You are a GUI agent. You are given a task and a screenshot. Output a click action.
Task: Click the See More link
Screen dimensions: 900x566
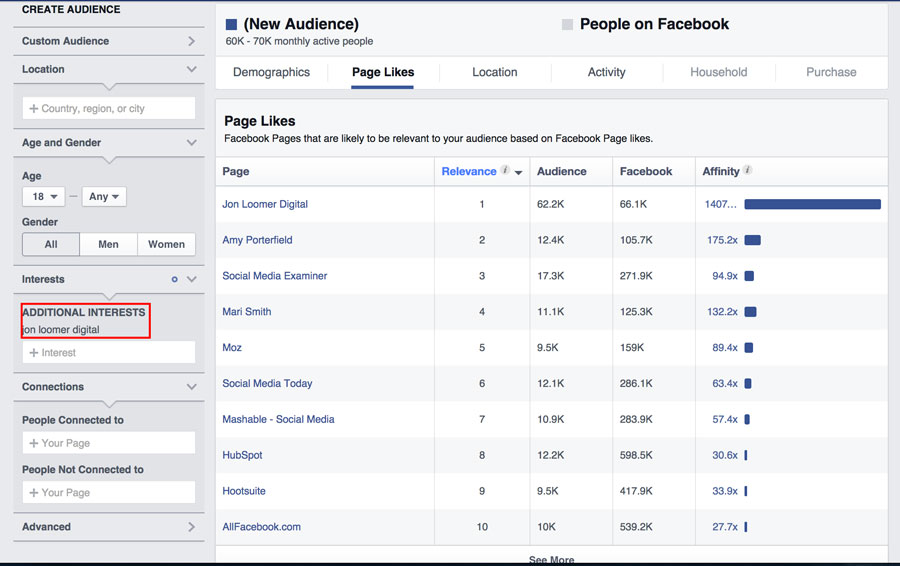[551, 559]
